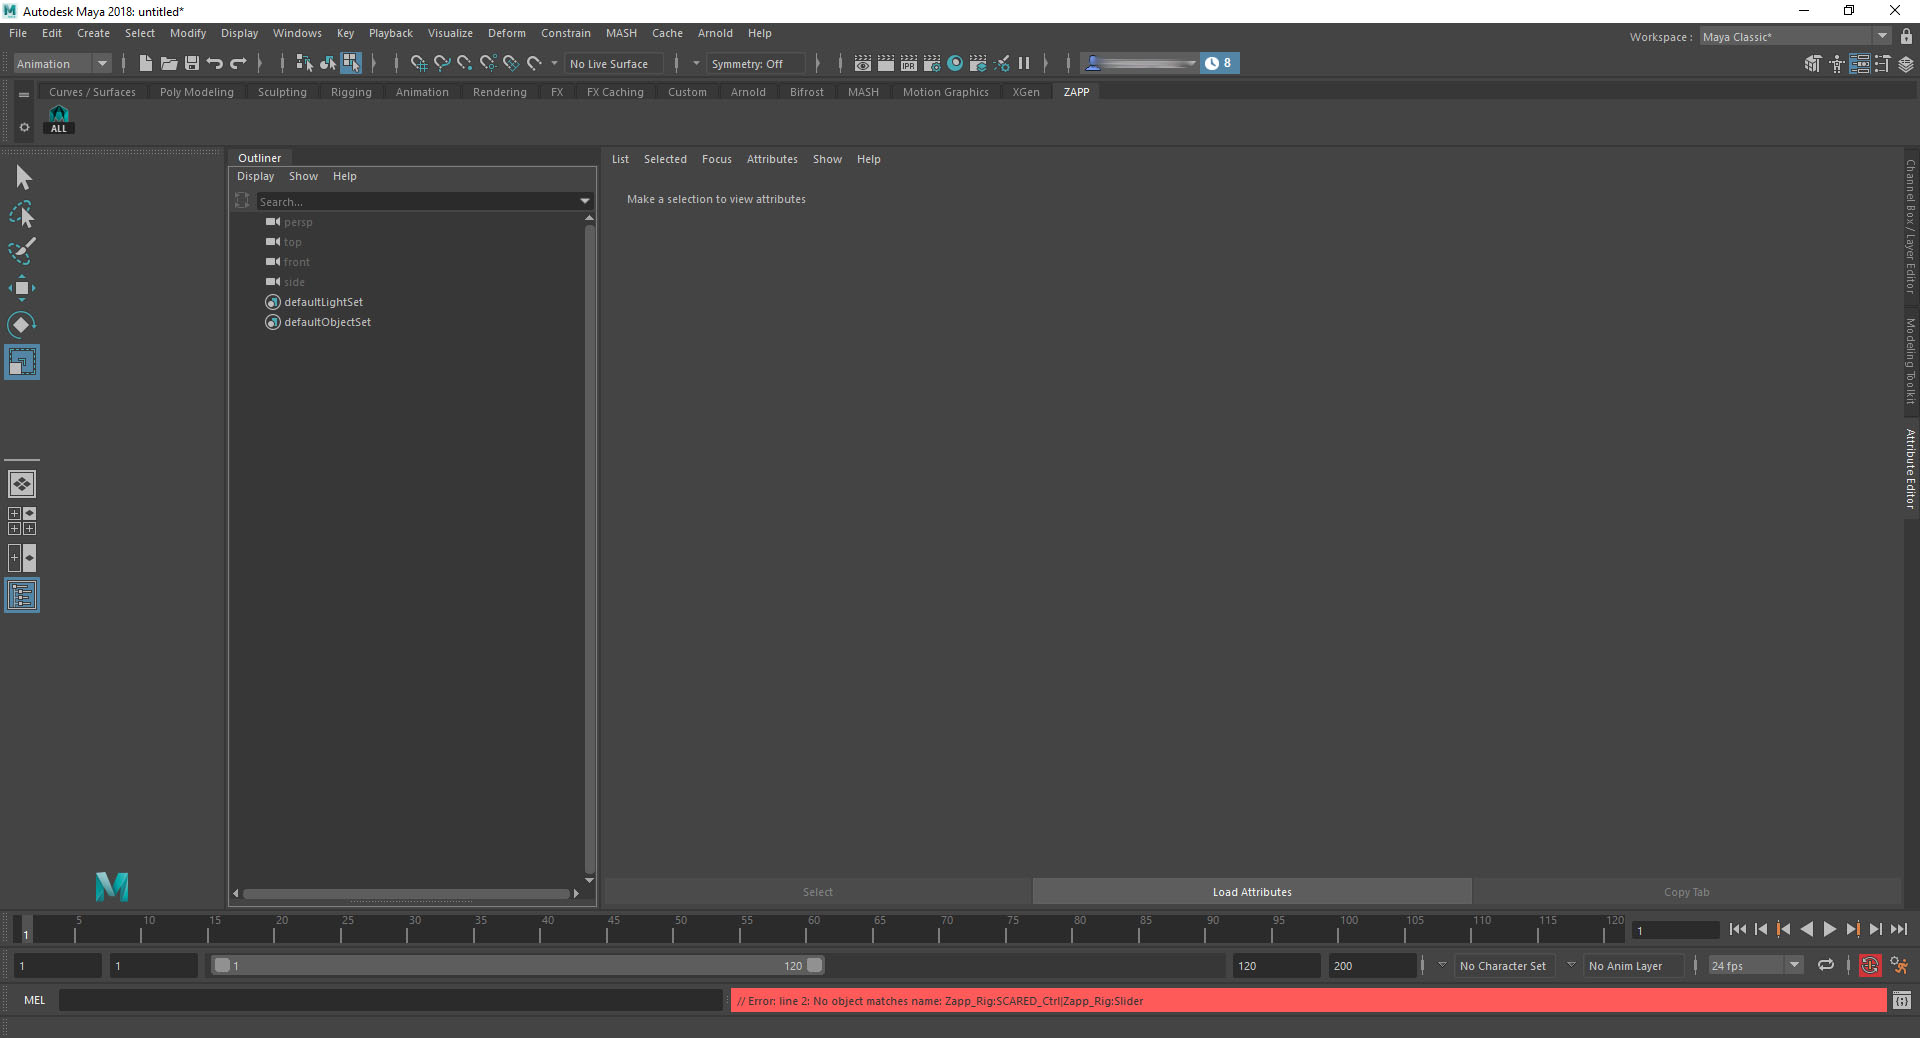Create a new scene with the New Scene icon
Viewport: 1920px width, 1038px height.
(146, 63)
